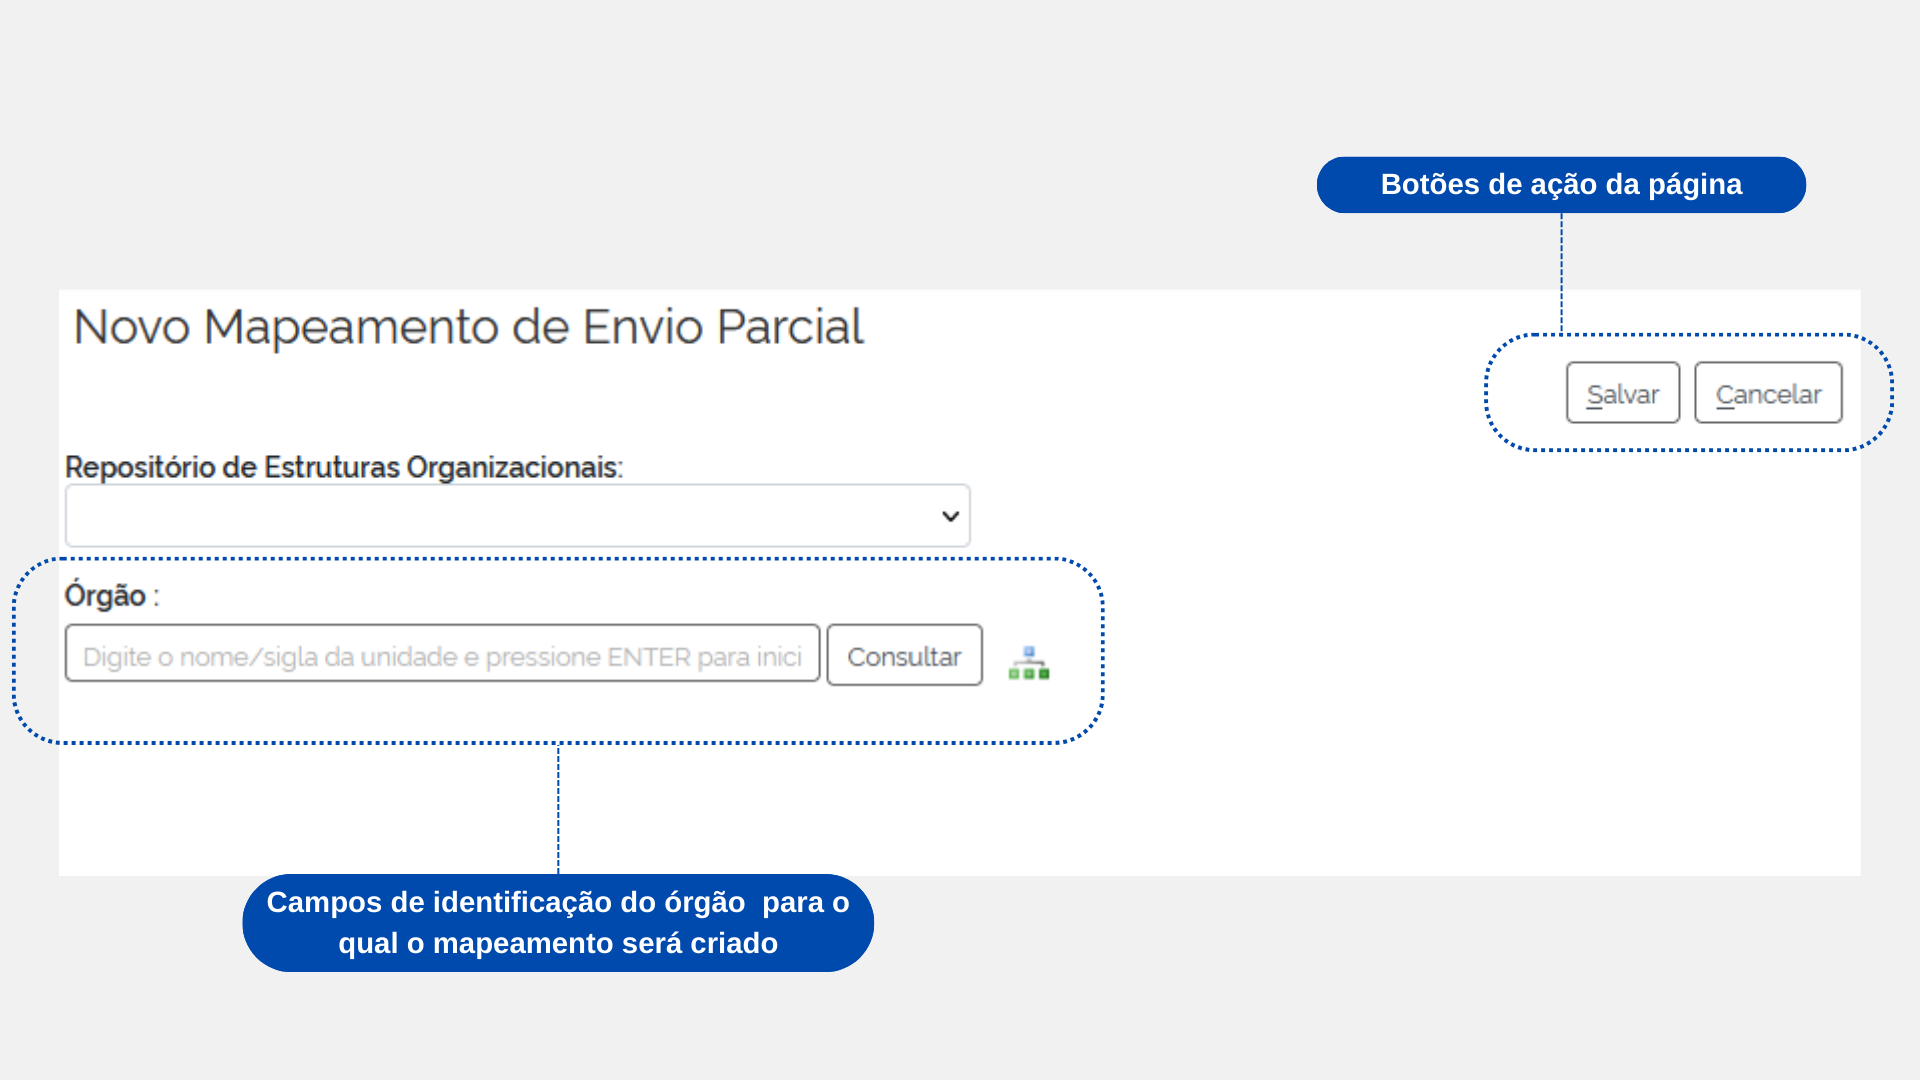Click the dashed connector above the bottom callout
This screenshot has height=1080, width=1920.
click(558, 810)
